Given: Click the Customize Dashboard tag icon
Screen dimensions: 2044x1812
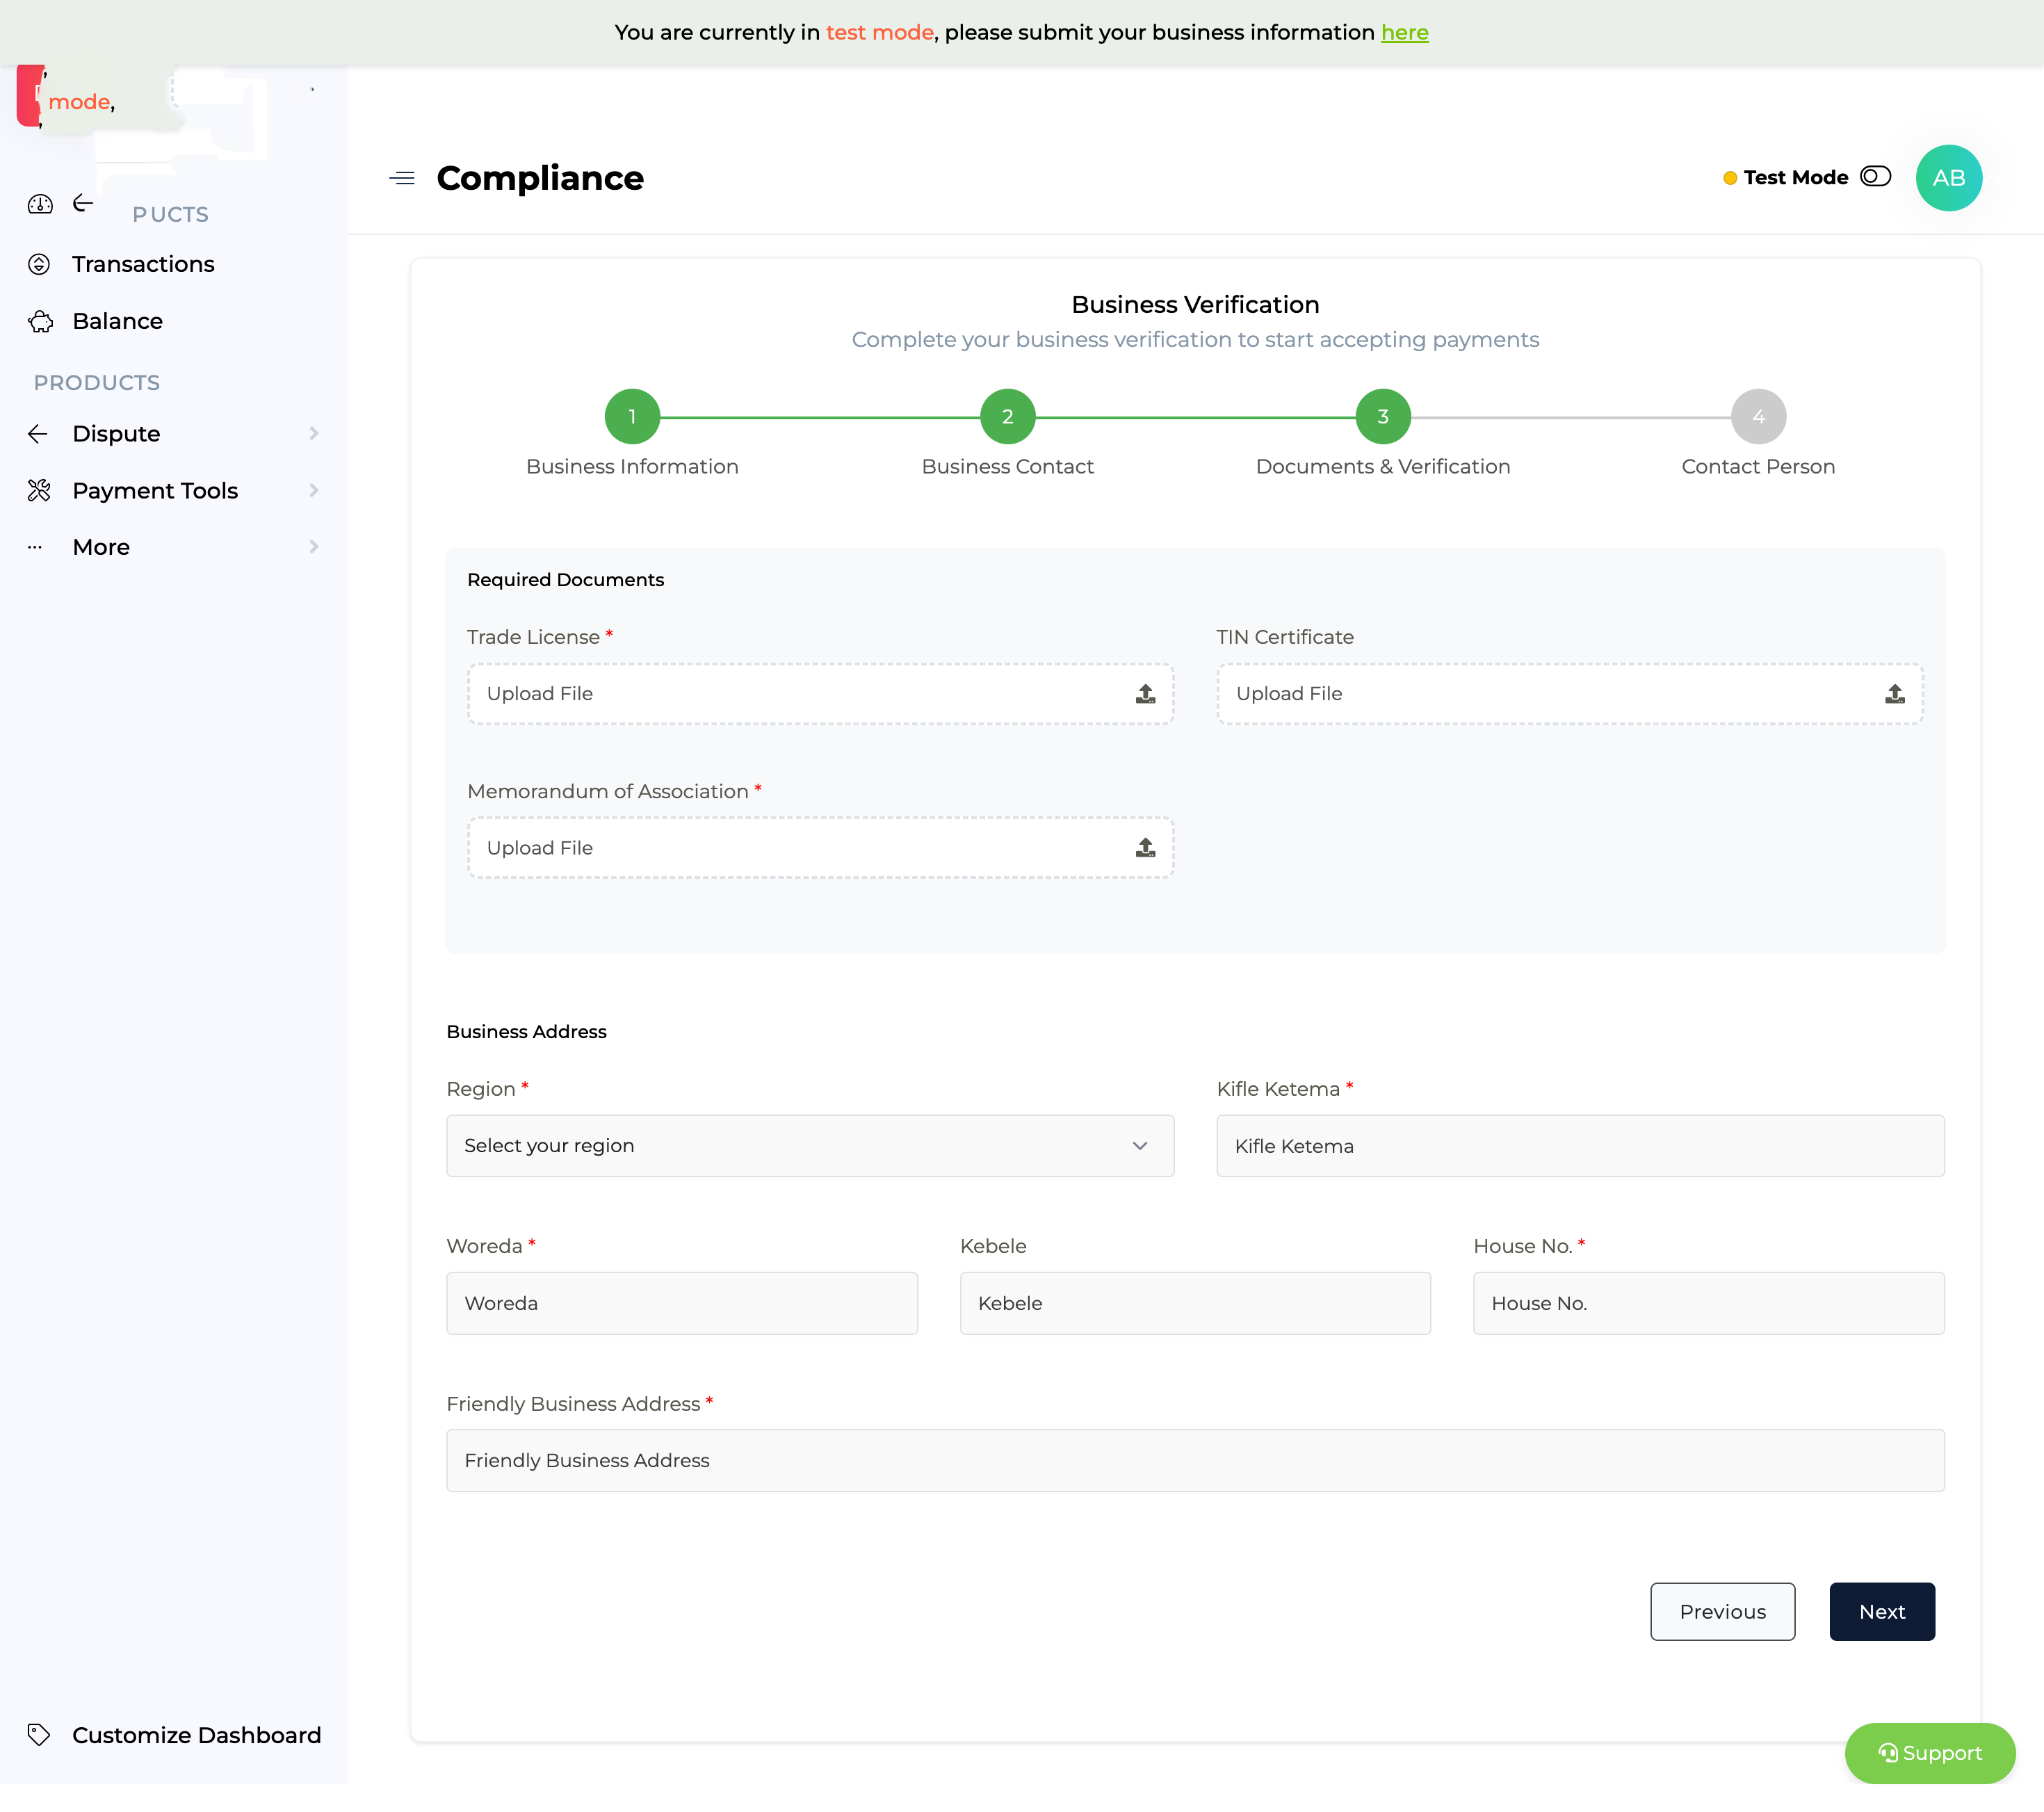Looking at the screenshot, I should click(39, 1735).
